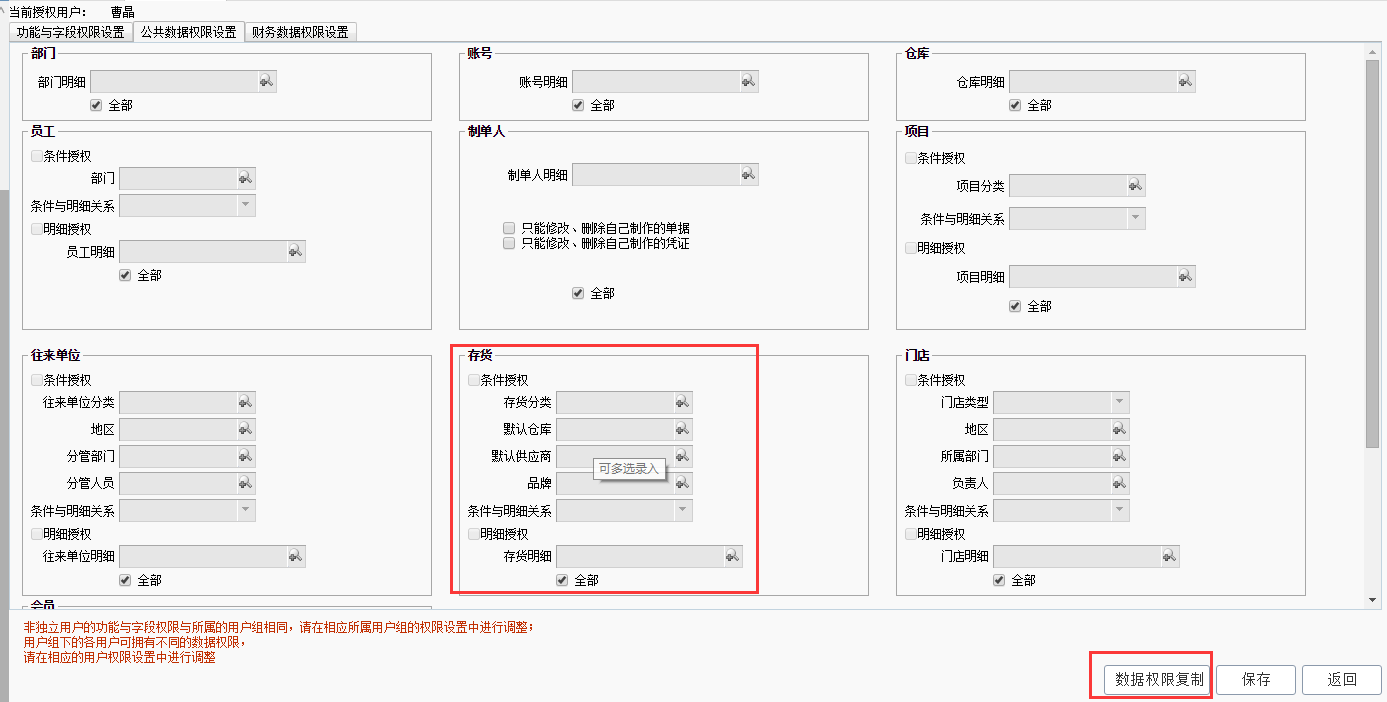Open lookup icon beside 门店明细

(x=1170, y=556)
